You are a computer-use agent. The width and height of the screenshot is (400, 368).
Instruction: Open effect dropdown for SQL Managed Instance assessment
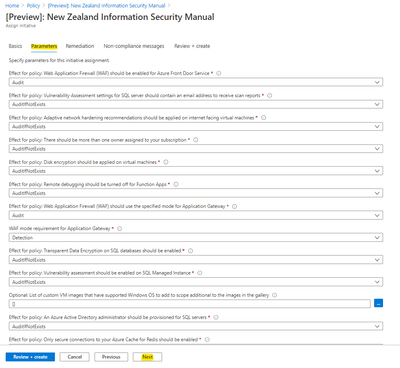(x=196, y=282)
